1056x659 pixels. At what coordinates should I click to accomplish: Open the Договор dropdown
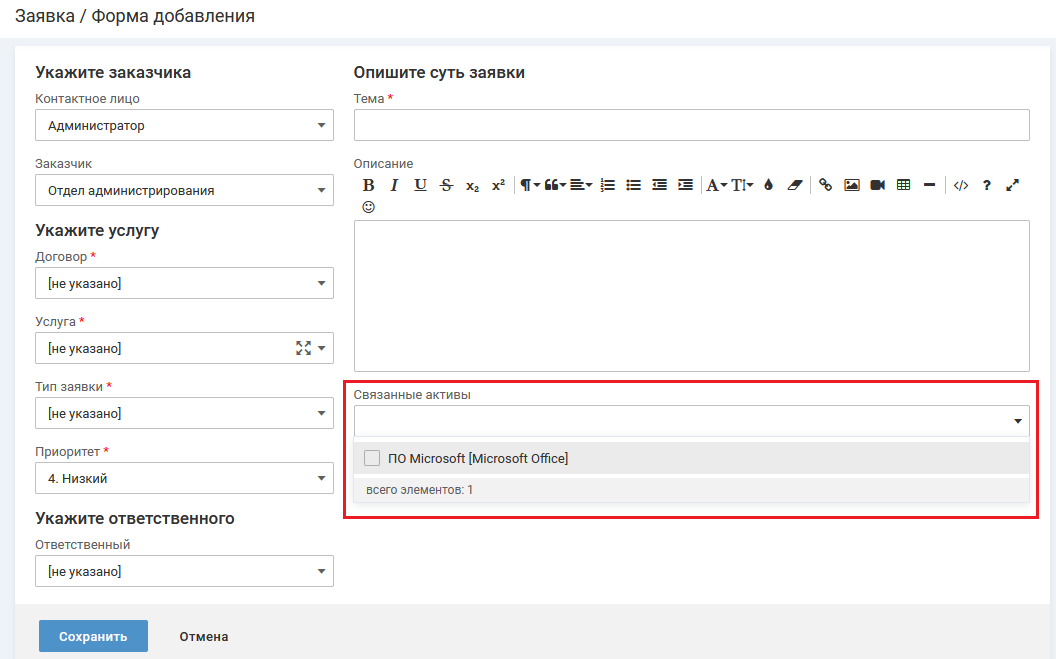184,283
